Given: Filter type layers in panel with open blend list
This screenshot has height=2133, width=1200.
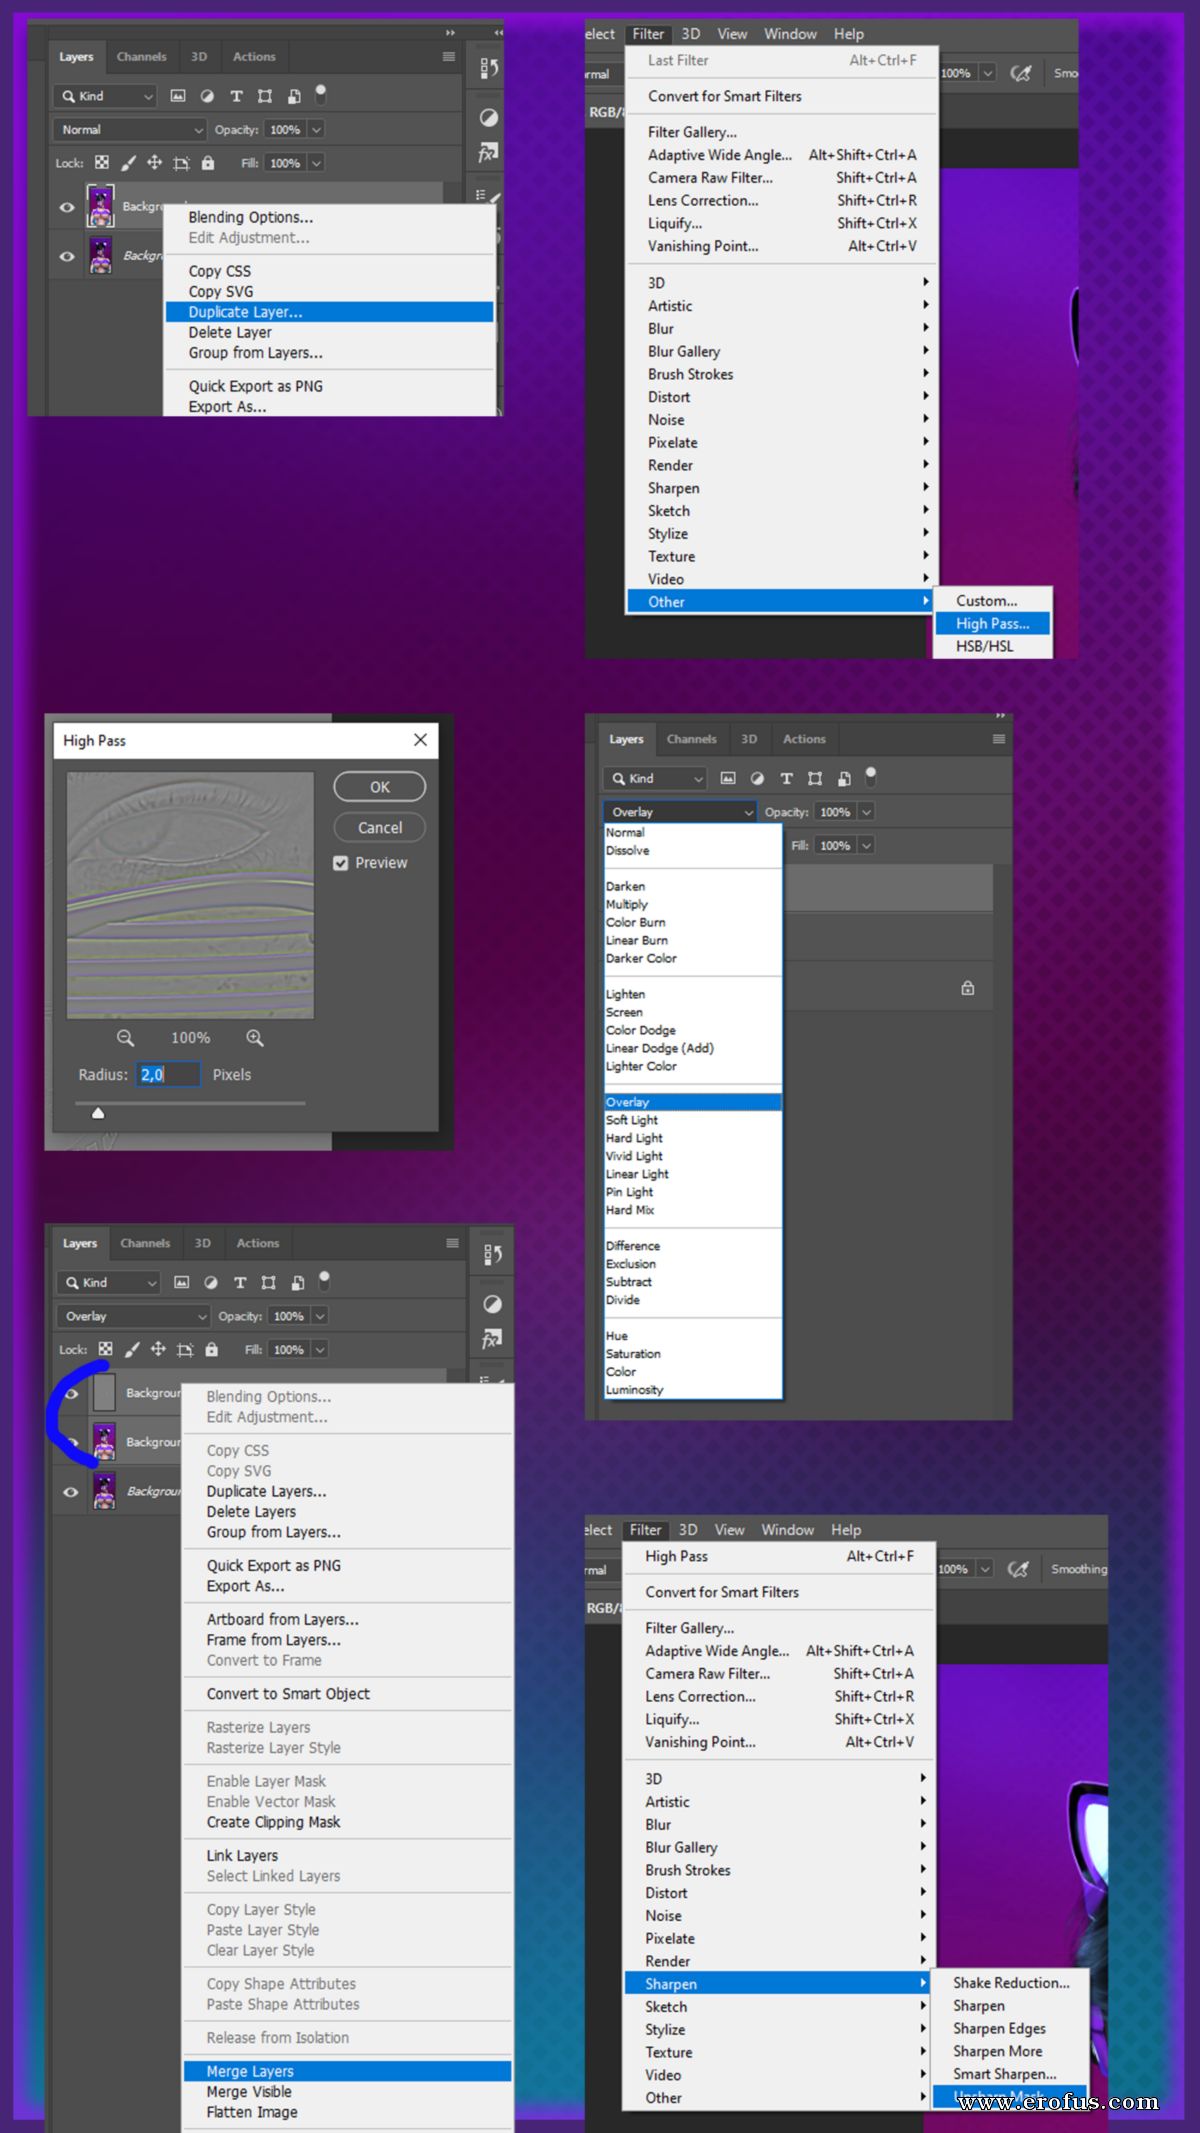Looking at the screenshot, I should 786,778.
